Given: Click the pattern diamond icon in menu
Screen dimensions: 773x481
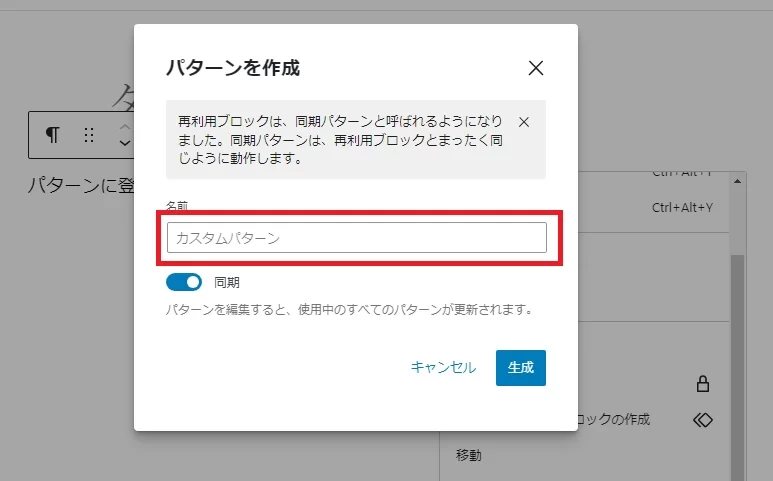Looking at the screenshot, I should [x=703, y=420].
